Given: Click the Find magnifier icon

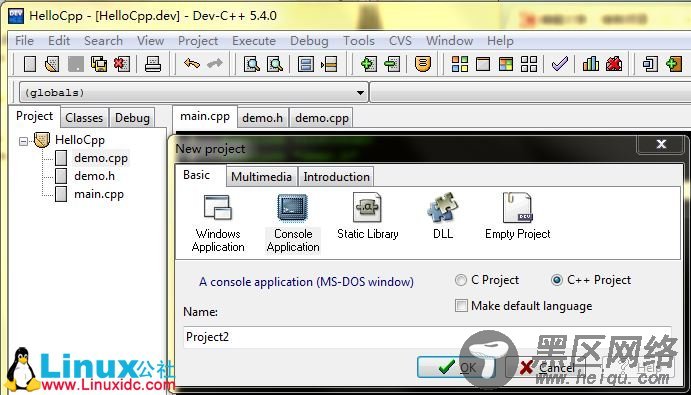Looking at the screenshot, I should pyautogui.click(x=252, y=64).
